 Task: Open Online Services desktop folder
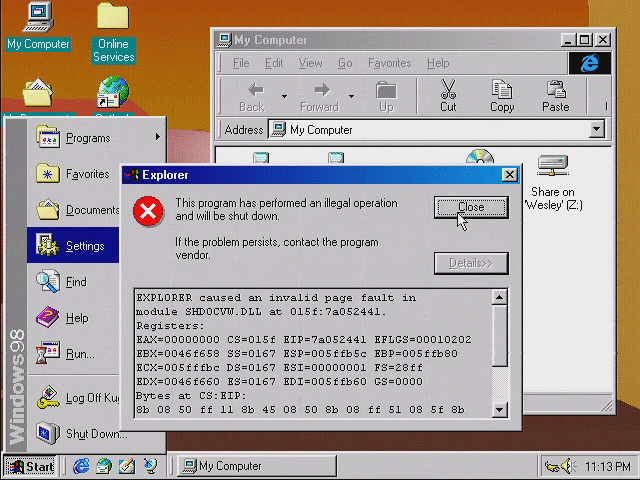[x=113, y=33]
